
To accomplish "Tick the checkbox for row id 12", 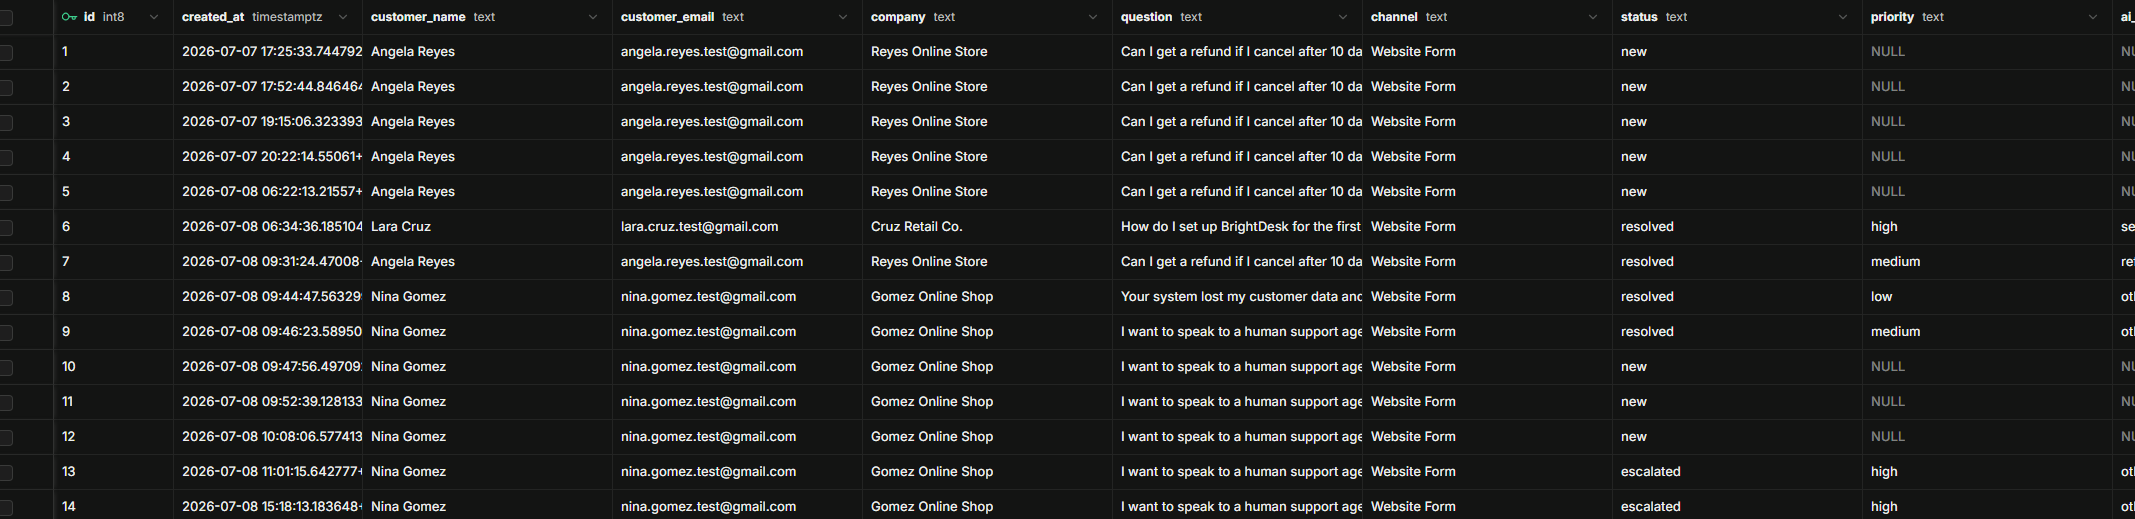I will pyautogui.click(x=6, y=437).
